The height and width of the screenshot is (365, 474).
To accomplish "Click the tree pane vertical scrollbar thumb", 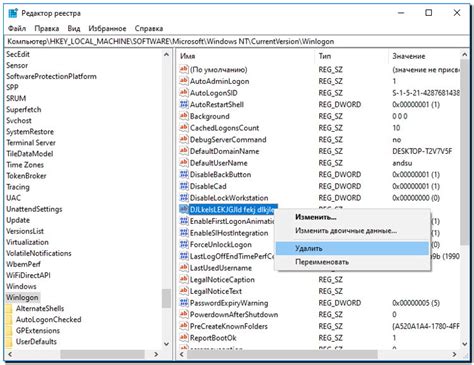I will 166,298.
